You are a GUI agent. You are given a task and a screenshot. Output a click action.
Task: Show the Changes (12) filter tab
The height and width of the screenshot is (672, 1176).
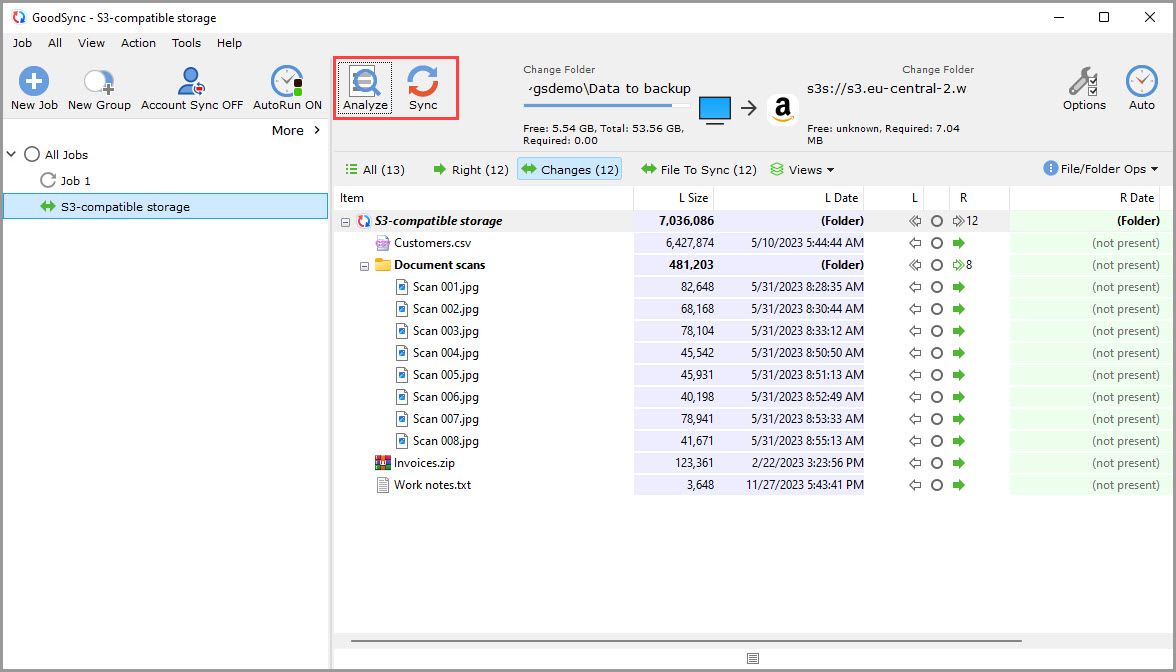570,170
